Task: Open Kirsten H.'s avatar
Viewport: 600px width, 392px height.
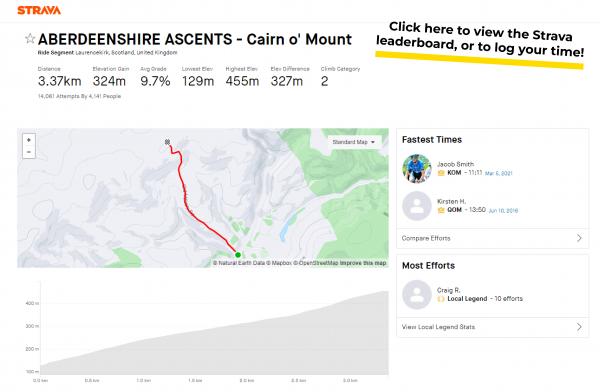Action: [417, 206]
